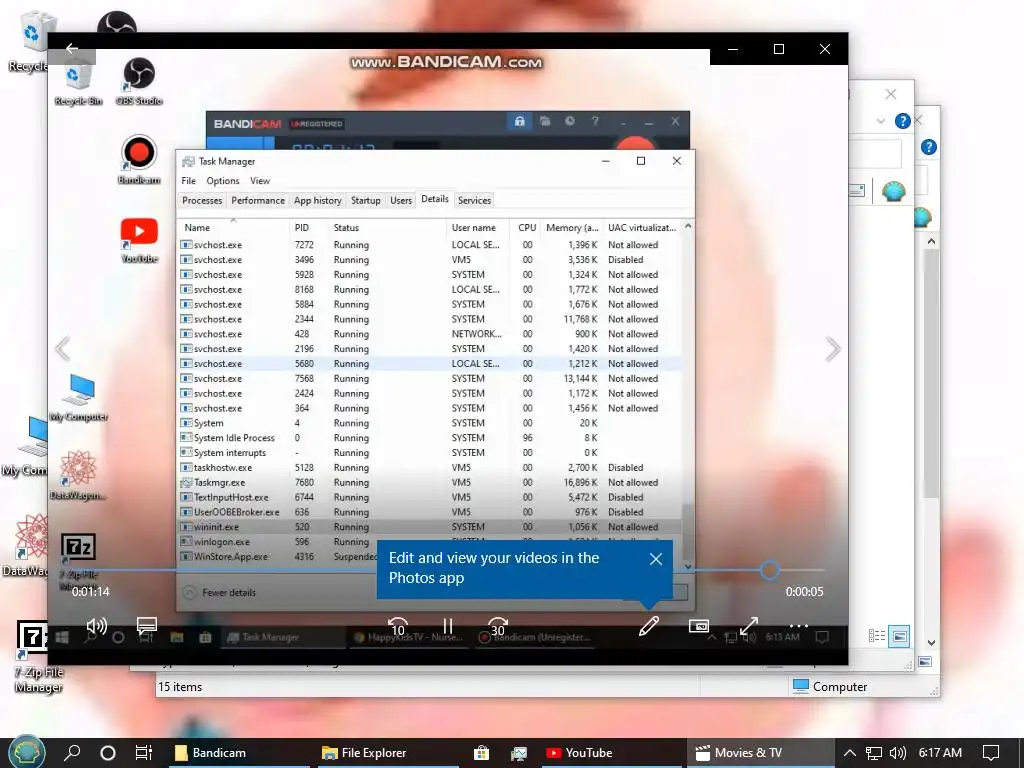Image resolution: width=1024 pixels, height=768 pixels.
Task: Click the scroll up arrow in File Explorer
Action: point(931,242)
